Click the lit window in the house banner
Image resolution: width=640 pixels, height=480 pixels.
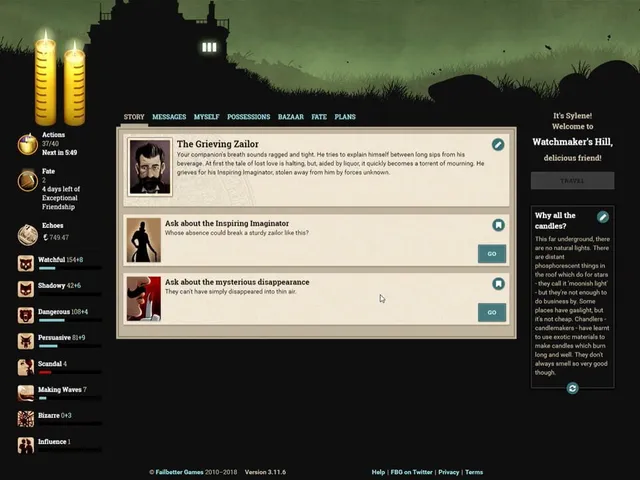point(209,47)
